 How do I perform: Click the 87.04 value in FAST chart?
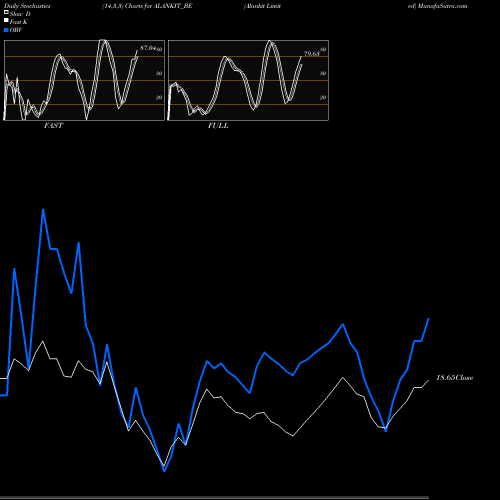(x=148, y=48)
